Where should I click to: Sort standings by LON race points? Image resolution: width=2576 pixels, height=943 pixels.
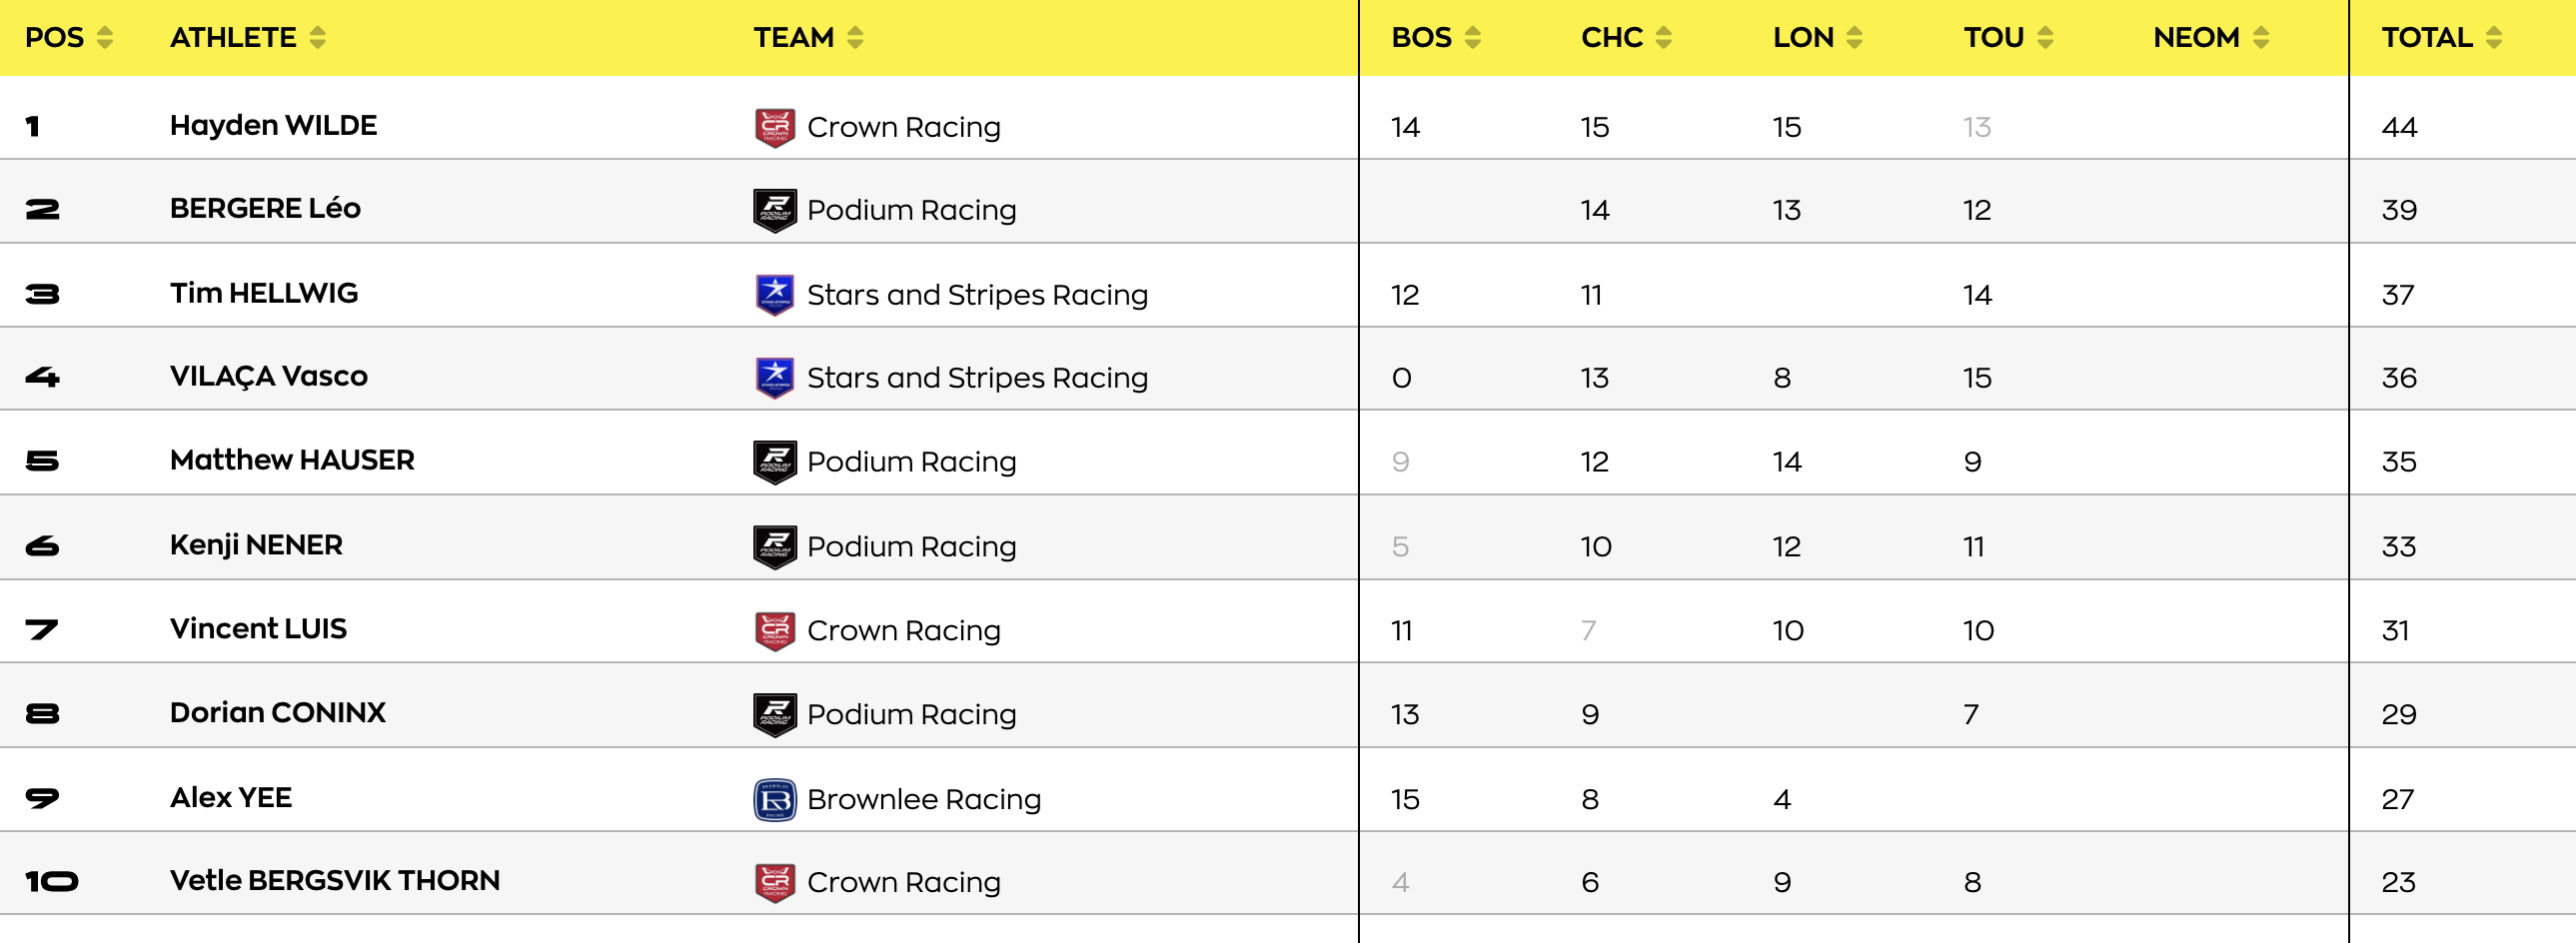click(x=1855, y=38)
